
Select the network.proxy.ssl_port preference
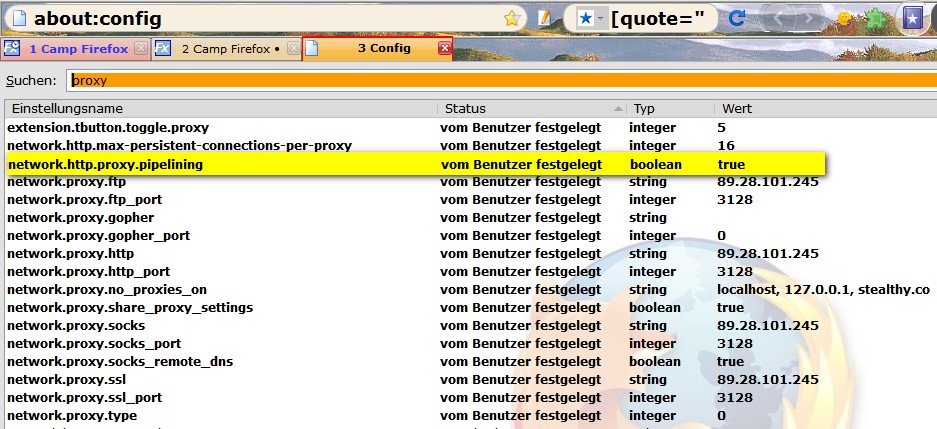84,397
